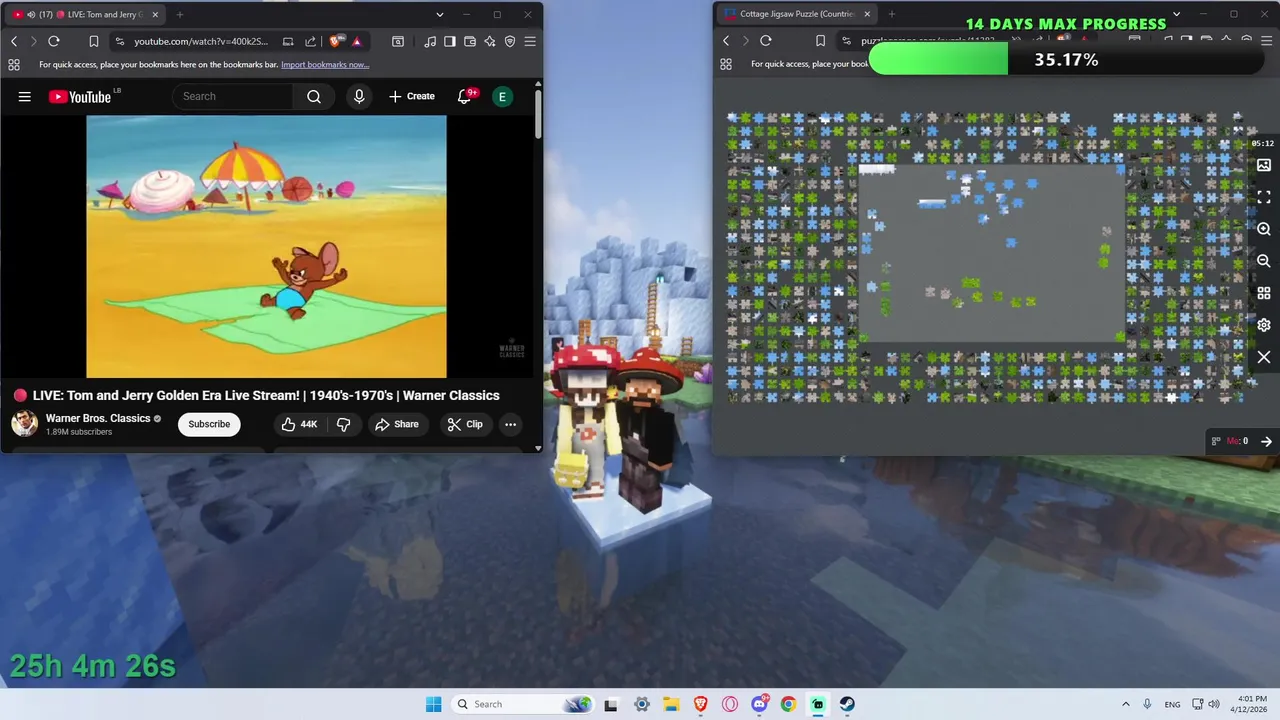Open Steam from the taskbar
The height and width of the screenshot is (720, 1280).
847,704
